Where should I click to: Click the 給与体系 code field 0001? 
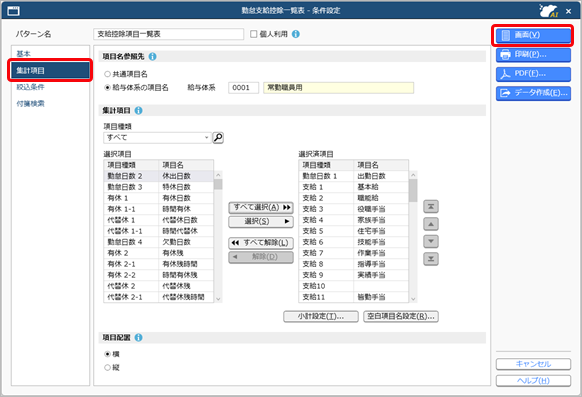[243, 88]
